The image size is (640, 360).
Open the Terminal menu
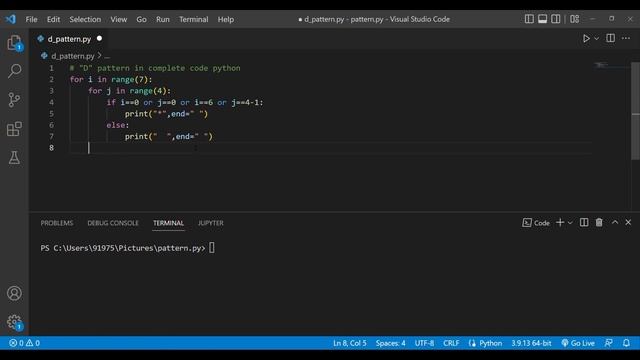click(193, 19)
